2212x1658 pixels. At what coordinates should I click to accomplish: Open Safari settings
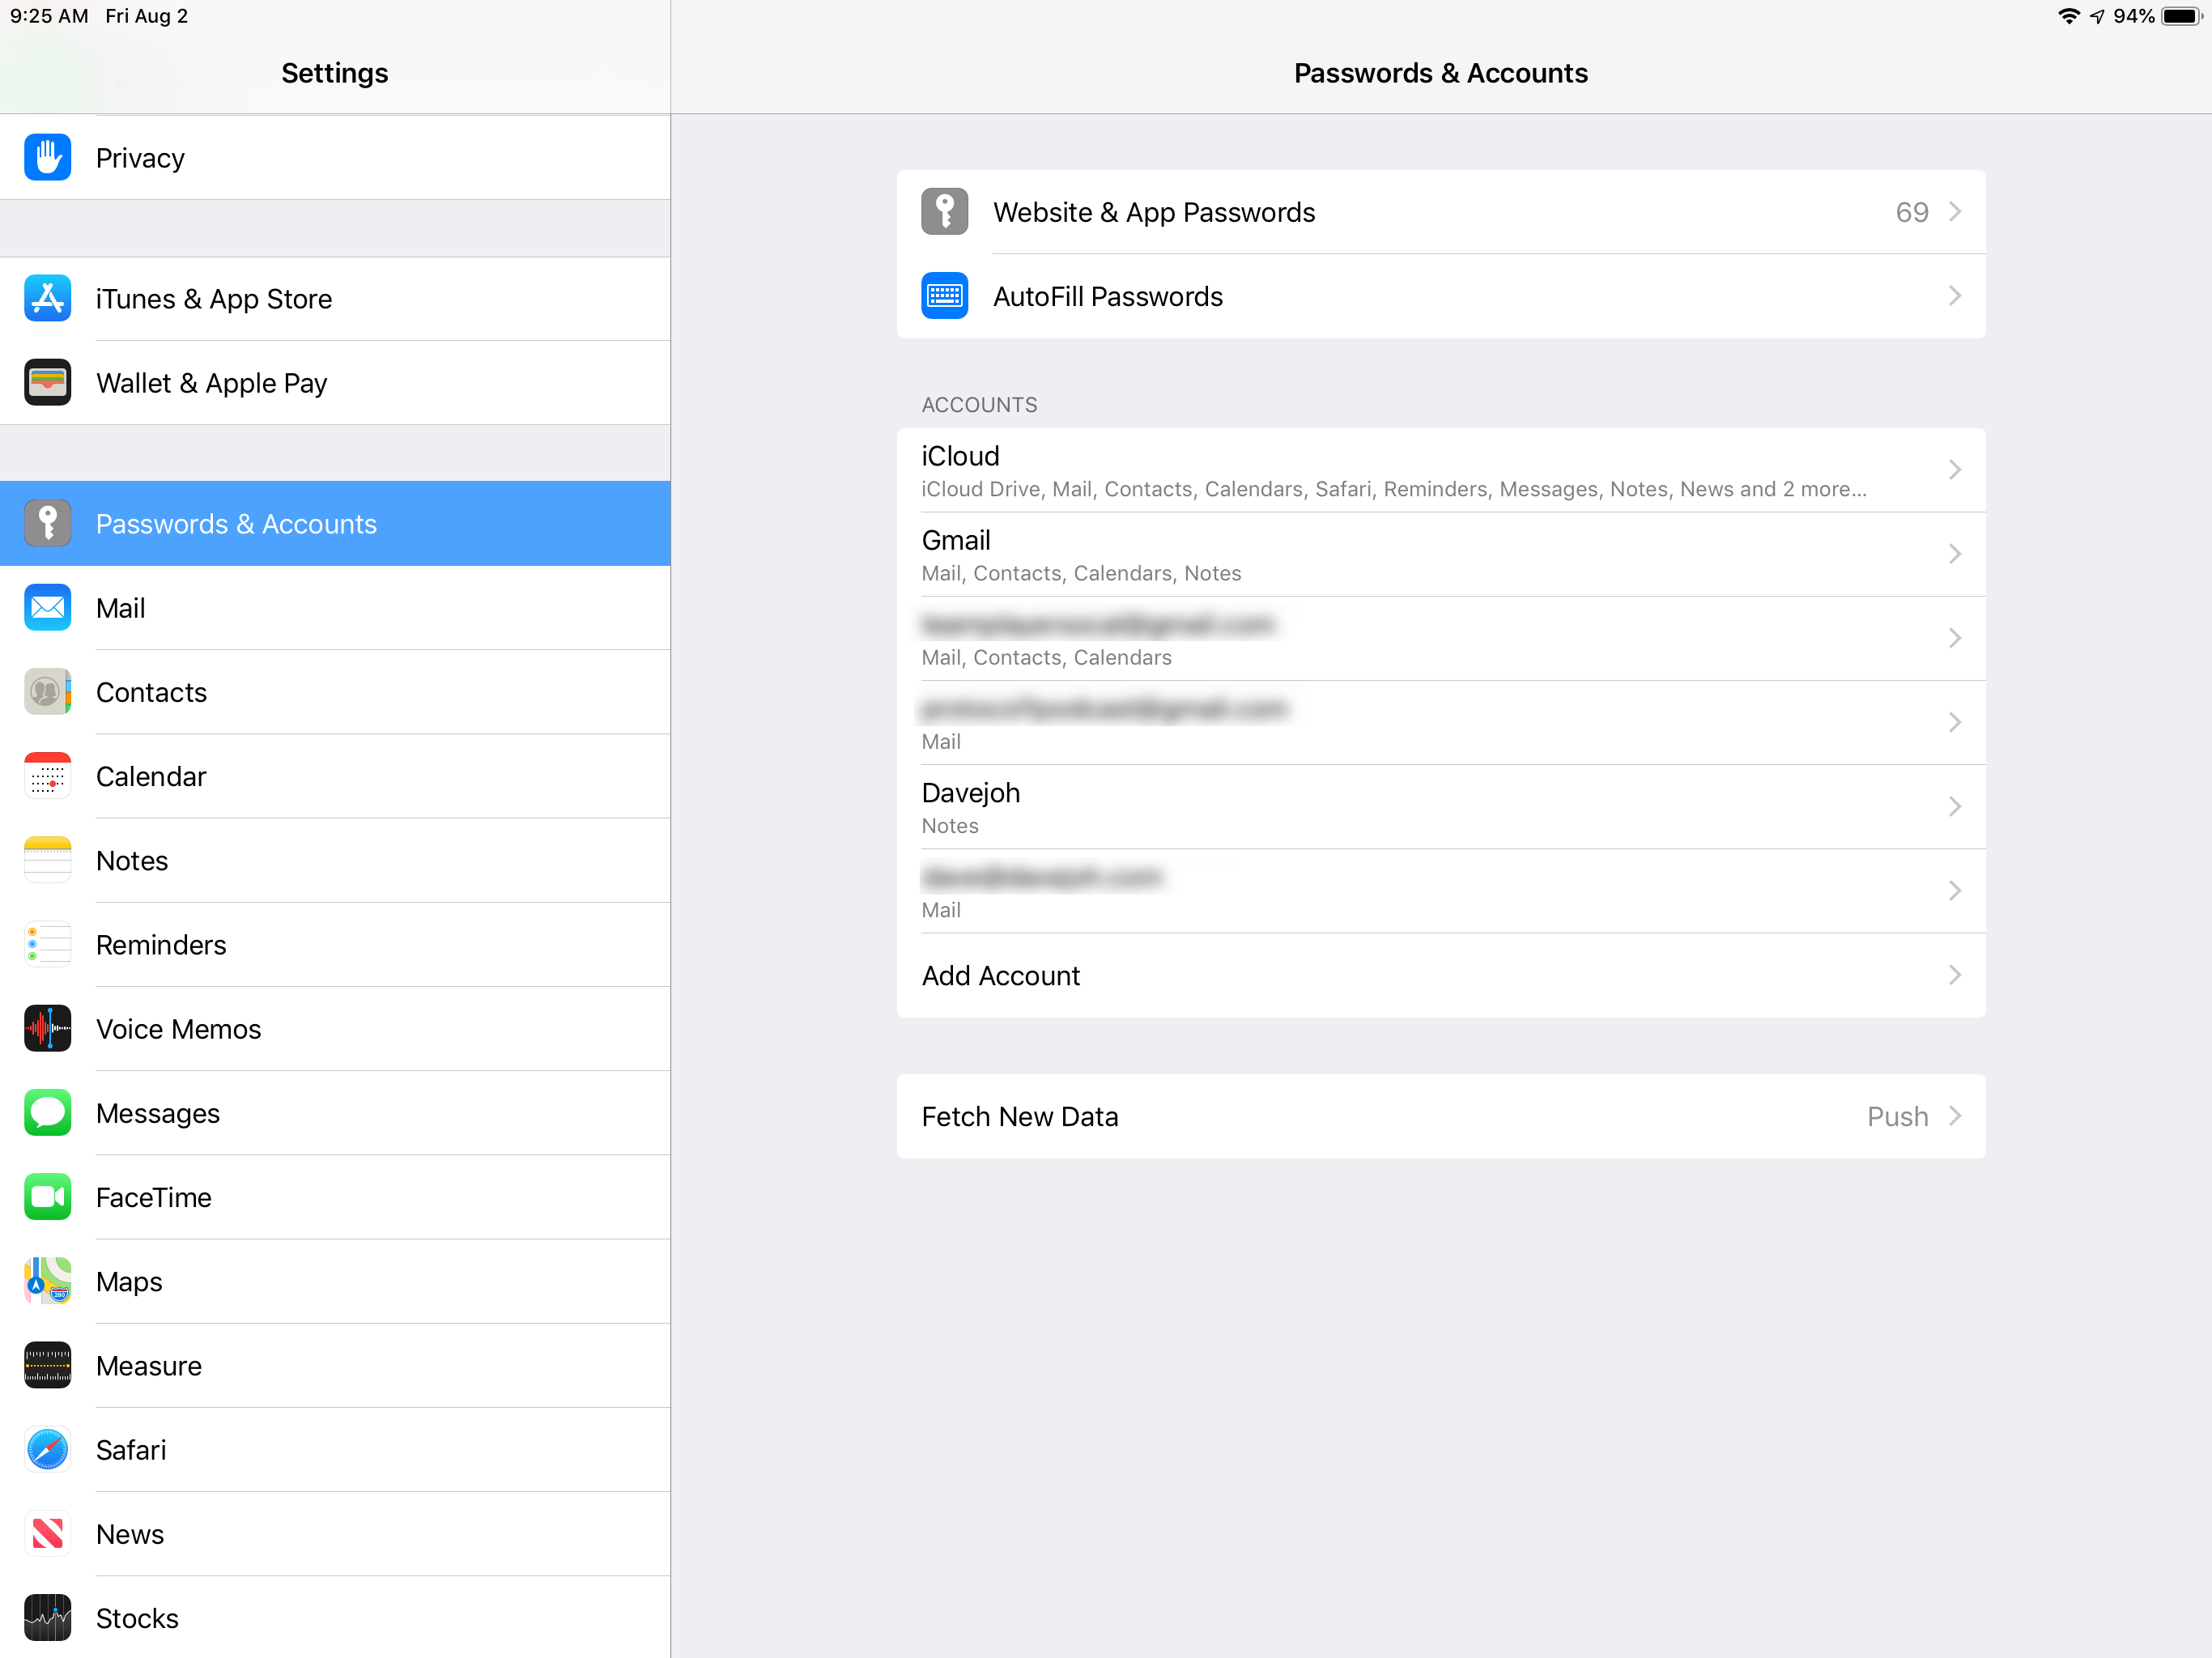pyautogui.click(x=335, y=1450)
